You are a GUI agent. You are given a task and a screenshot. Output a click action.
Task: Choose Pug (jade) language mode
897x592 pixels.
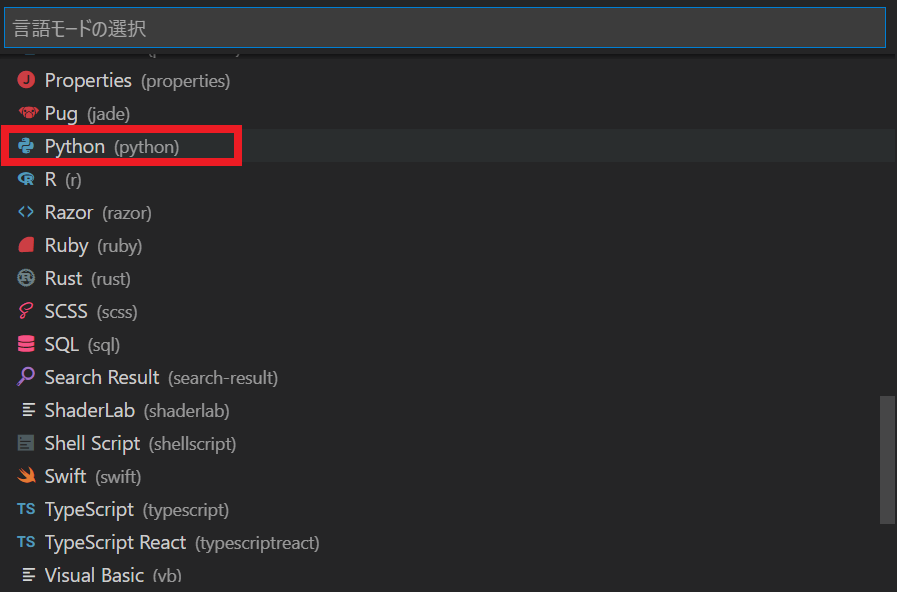(x=448, y=113)
